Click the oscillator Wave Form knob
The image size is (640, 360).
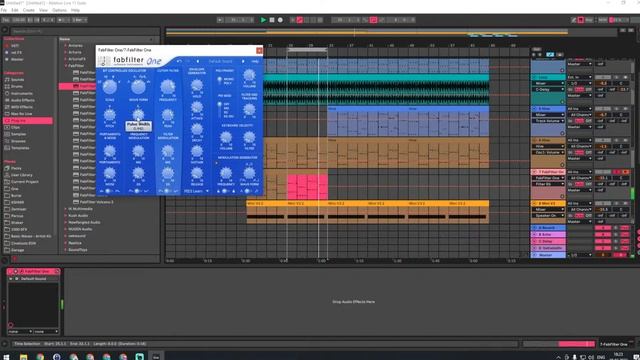(x=138, y=87)
